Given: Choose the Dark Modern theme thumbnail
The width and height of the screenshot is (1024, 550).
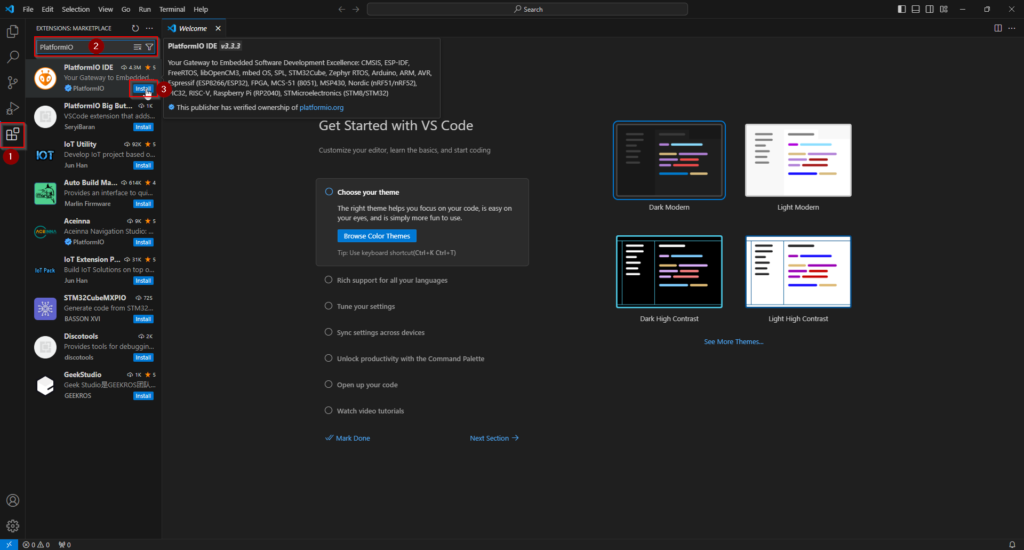Looking at the screenshot, I should click(669, 160).
